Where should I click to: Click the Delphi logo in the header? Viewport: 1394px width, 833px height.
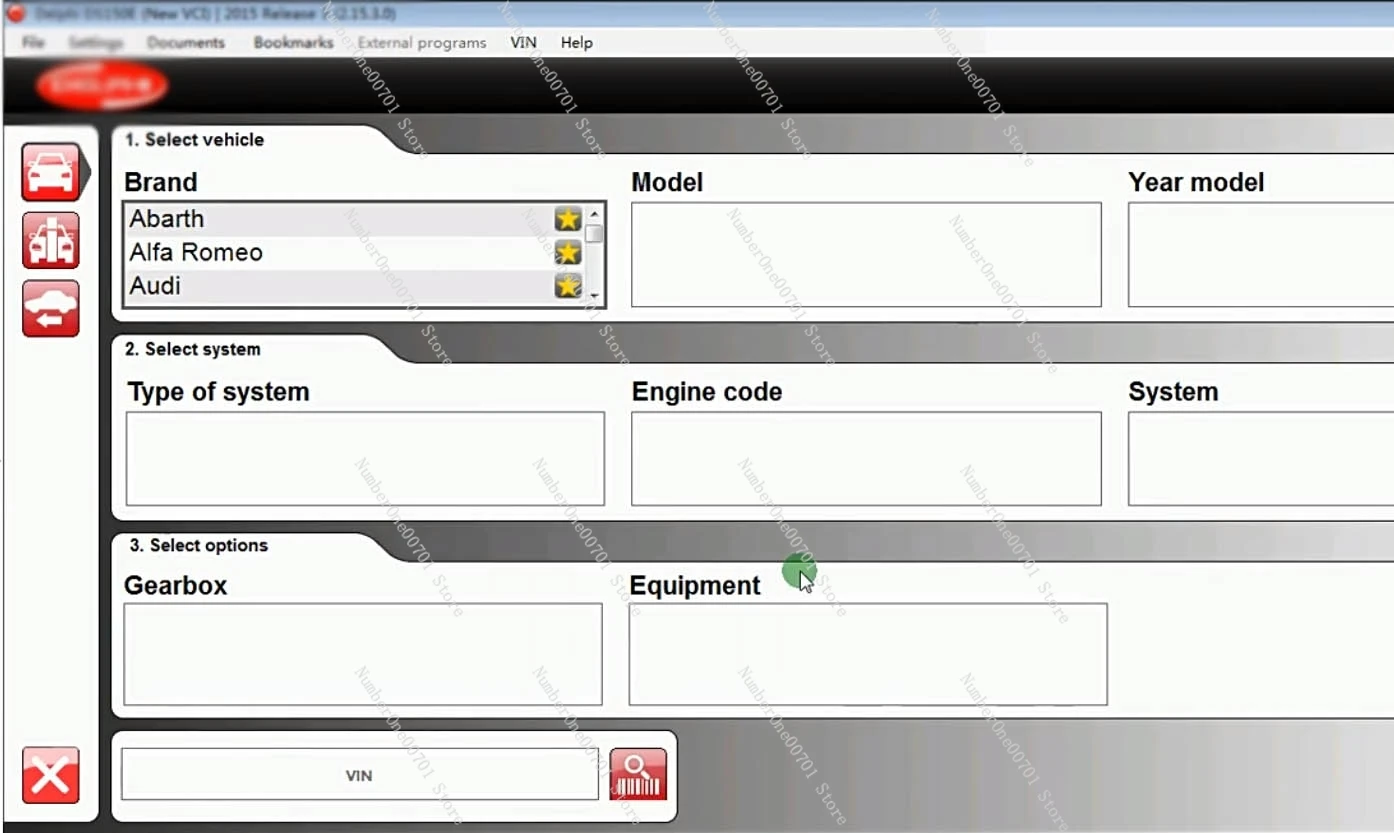click(x=102, y=86)
